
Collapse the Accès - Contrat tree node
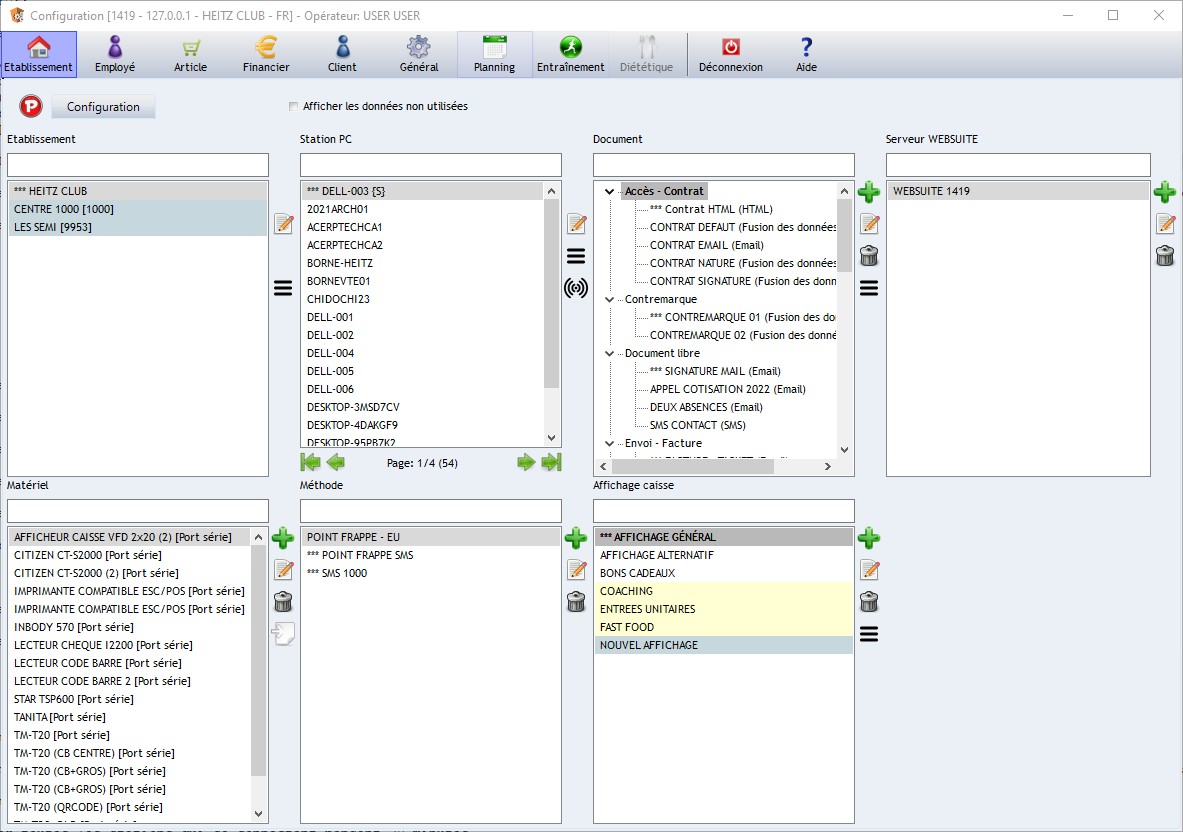point(610,191)
